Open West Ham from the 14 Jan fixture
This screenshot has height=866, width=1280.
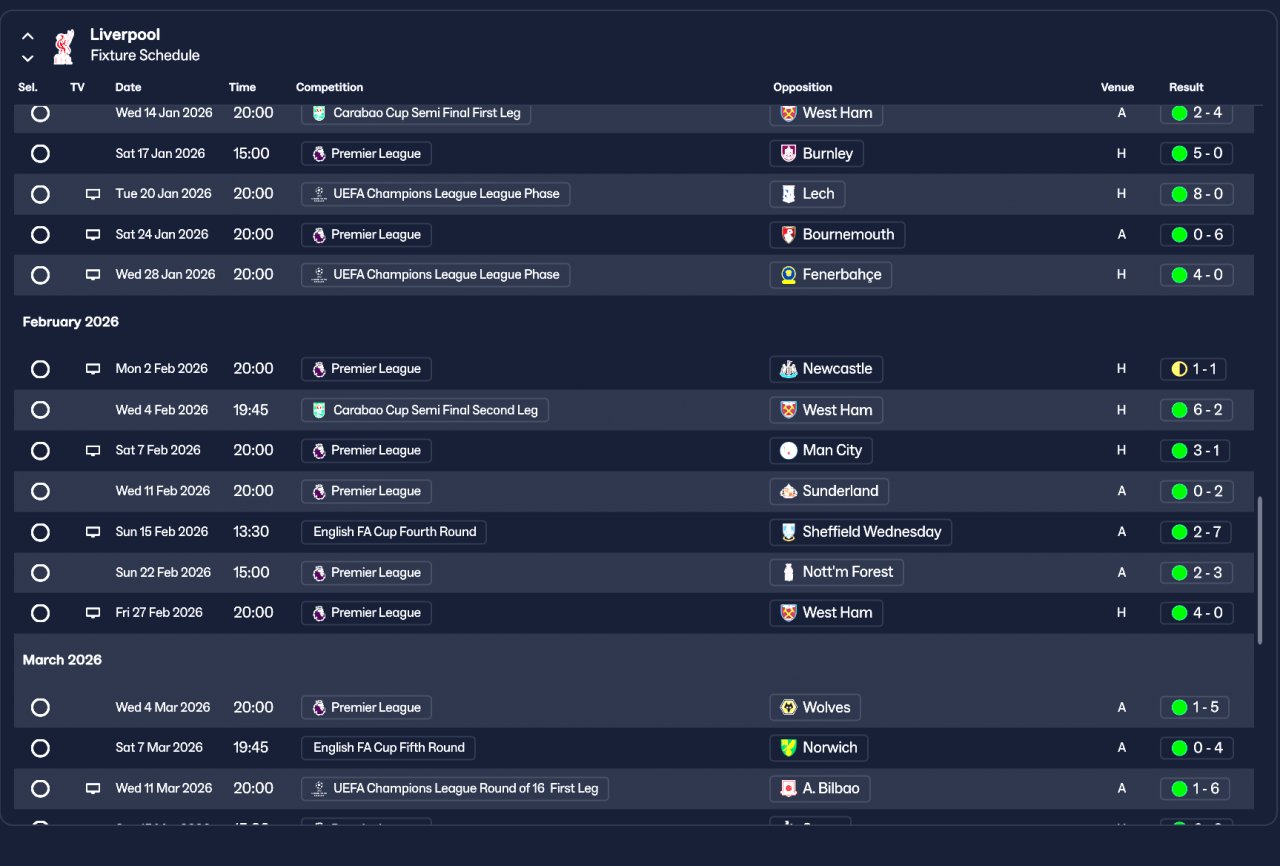point(826,113)
